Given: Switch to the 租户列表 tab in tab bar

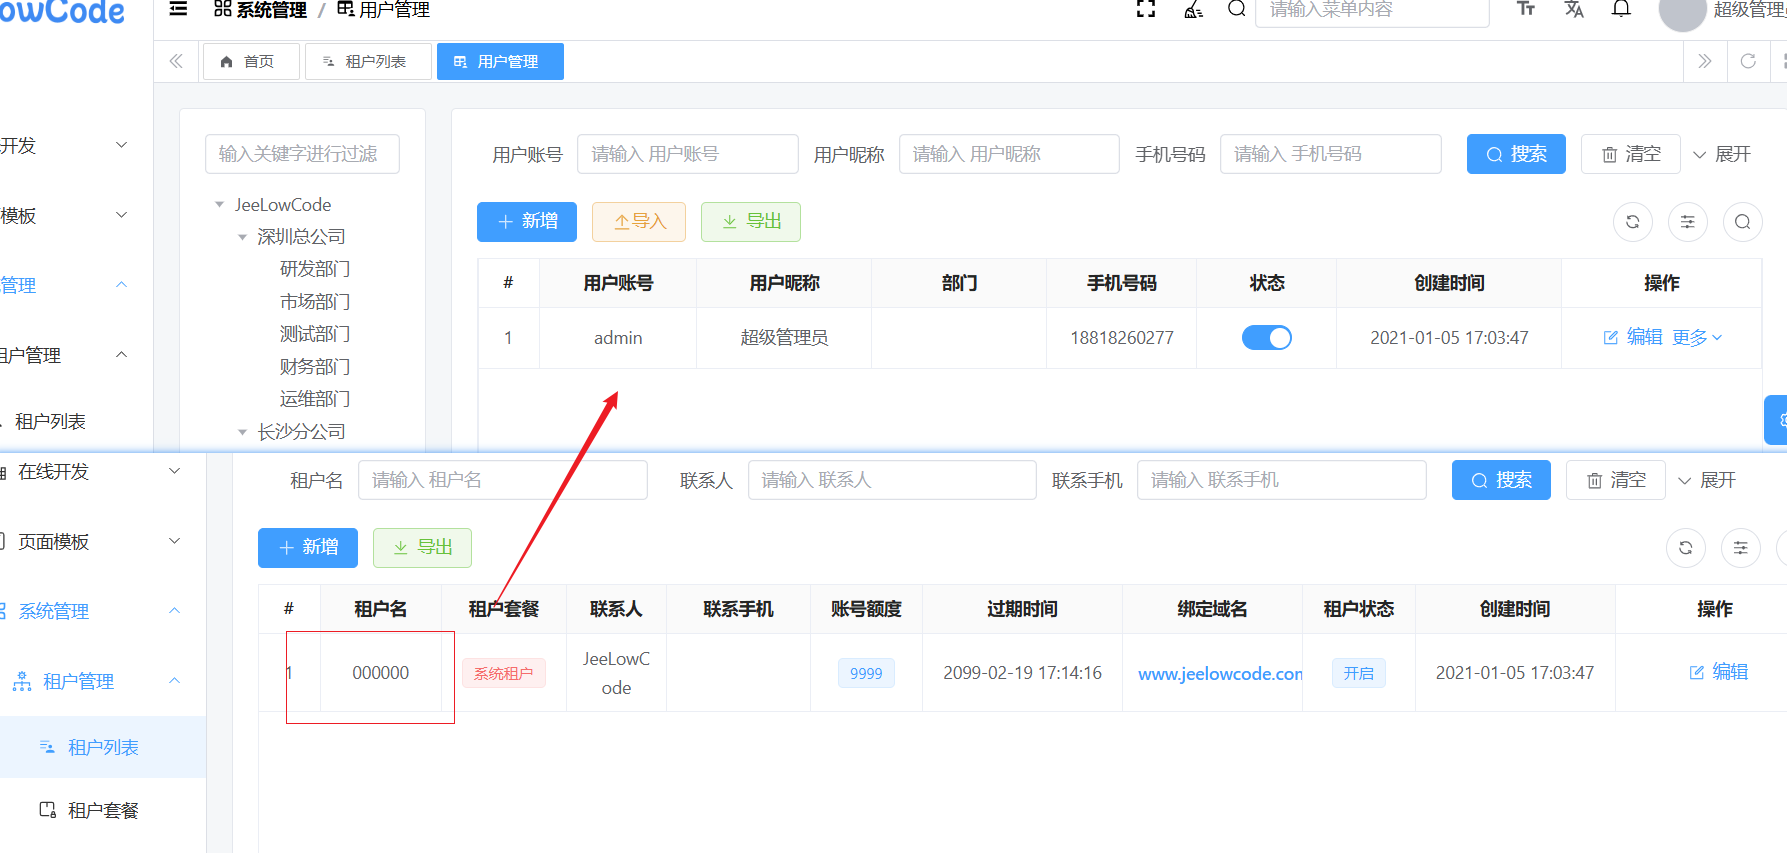Looking at the screenshot, I should pyautogui.click(x=368, y=61).
